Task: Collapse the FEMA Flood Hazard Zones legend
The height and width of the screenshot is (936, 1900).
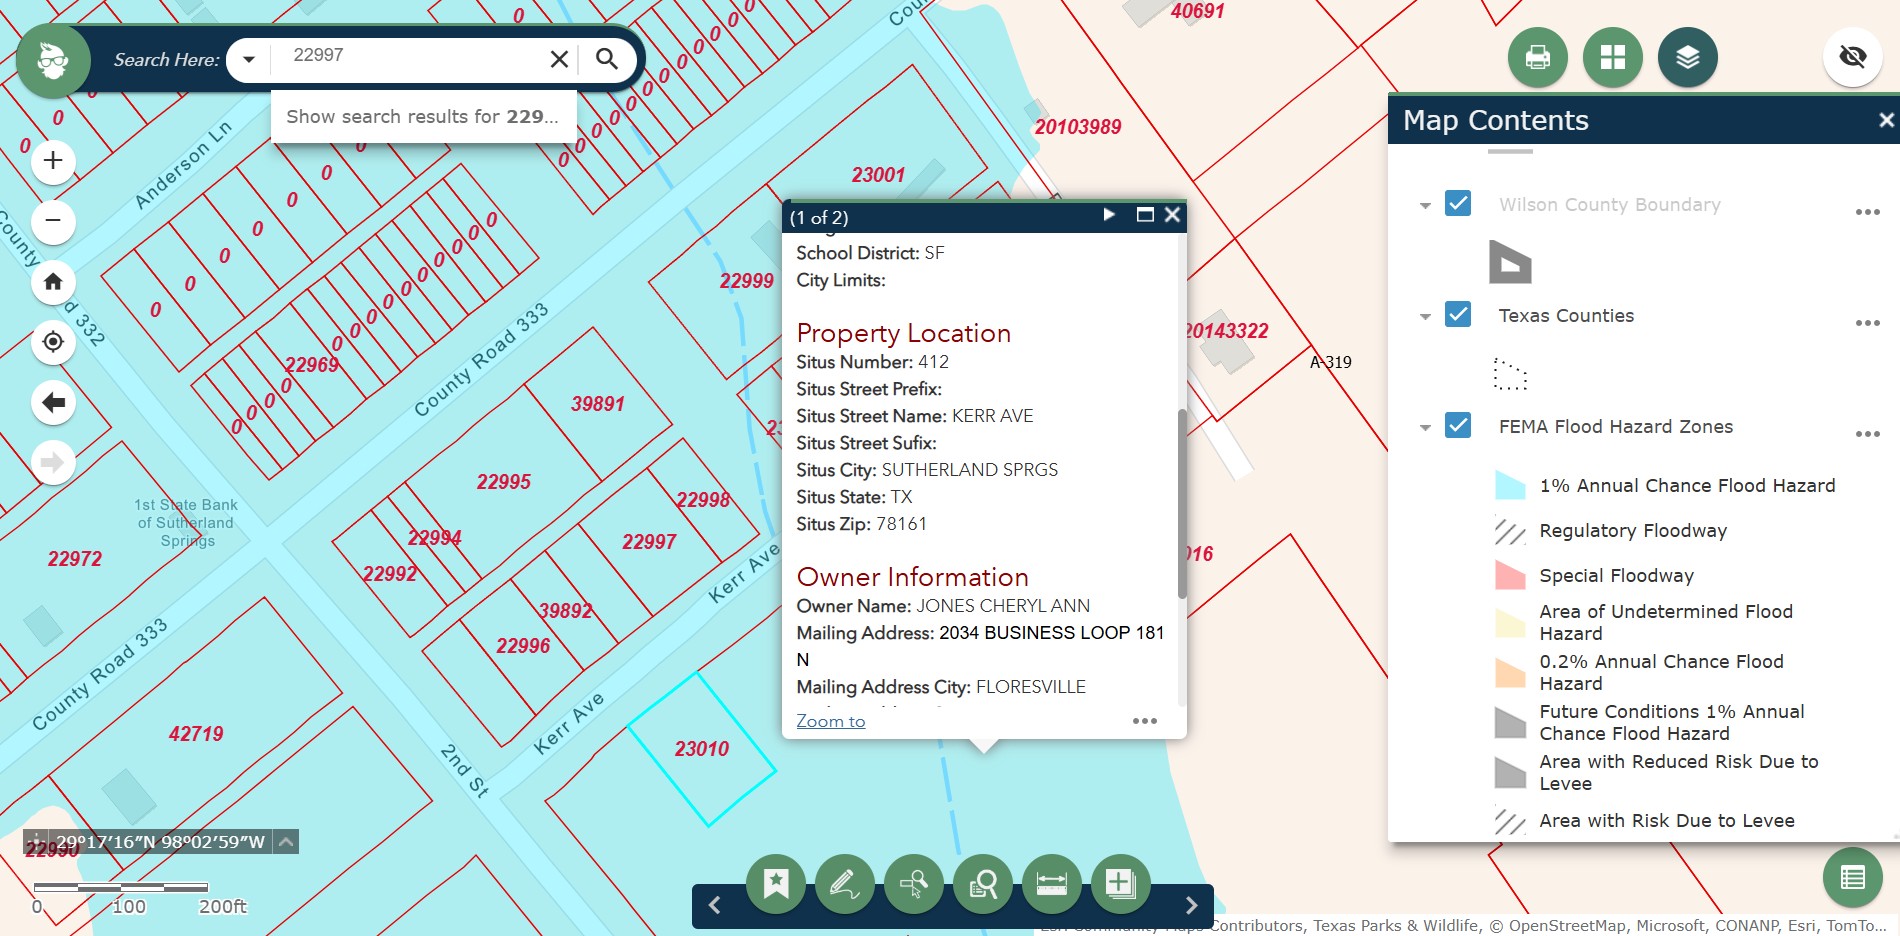Action: [1425, 428]
